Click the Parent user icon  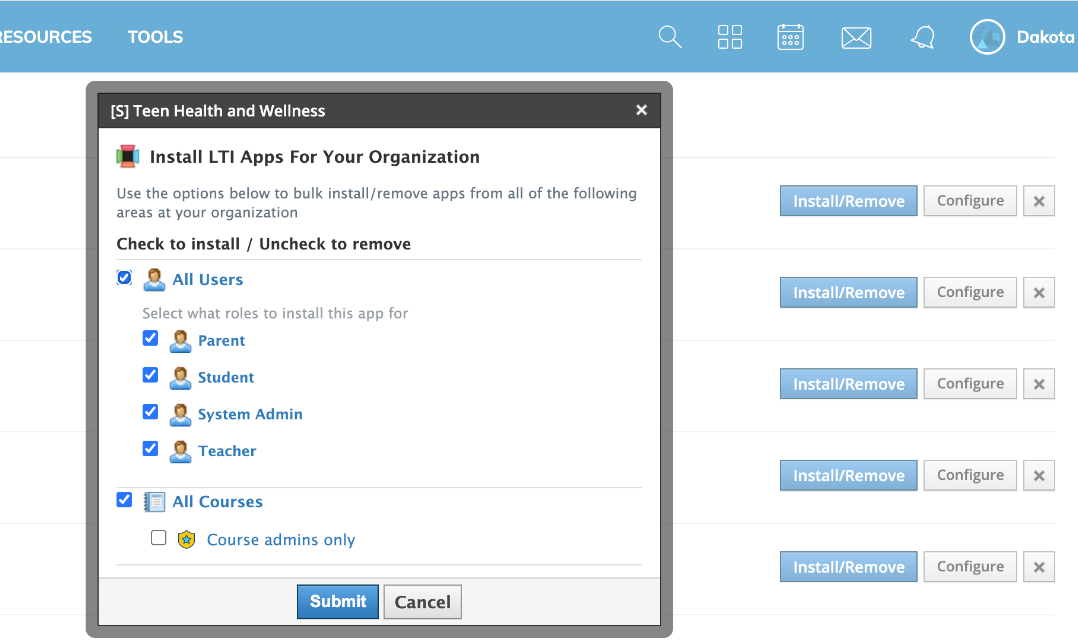[x=180, y=340]
